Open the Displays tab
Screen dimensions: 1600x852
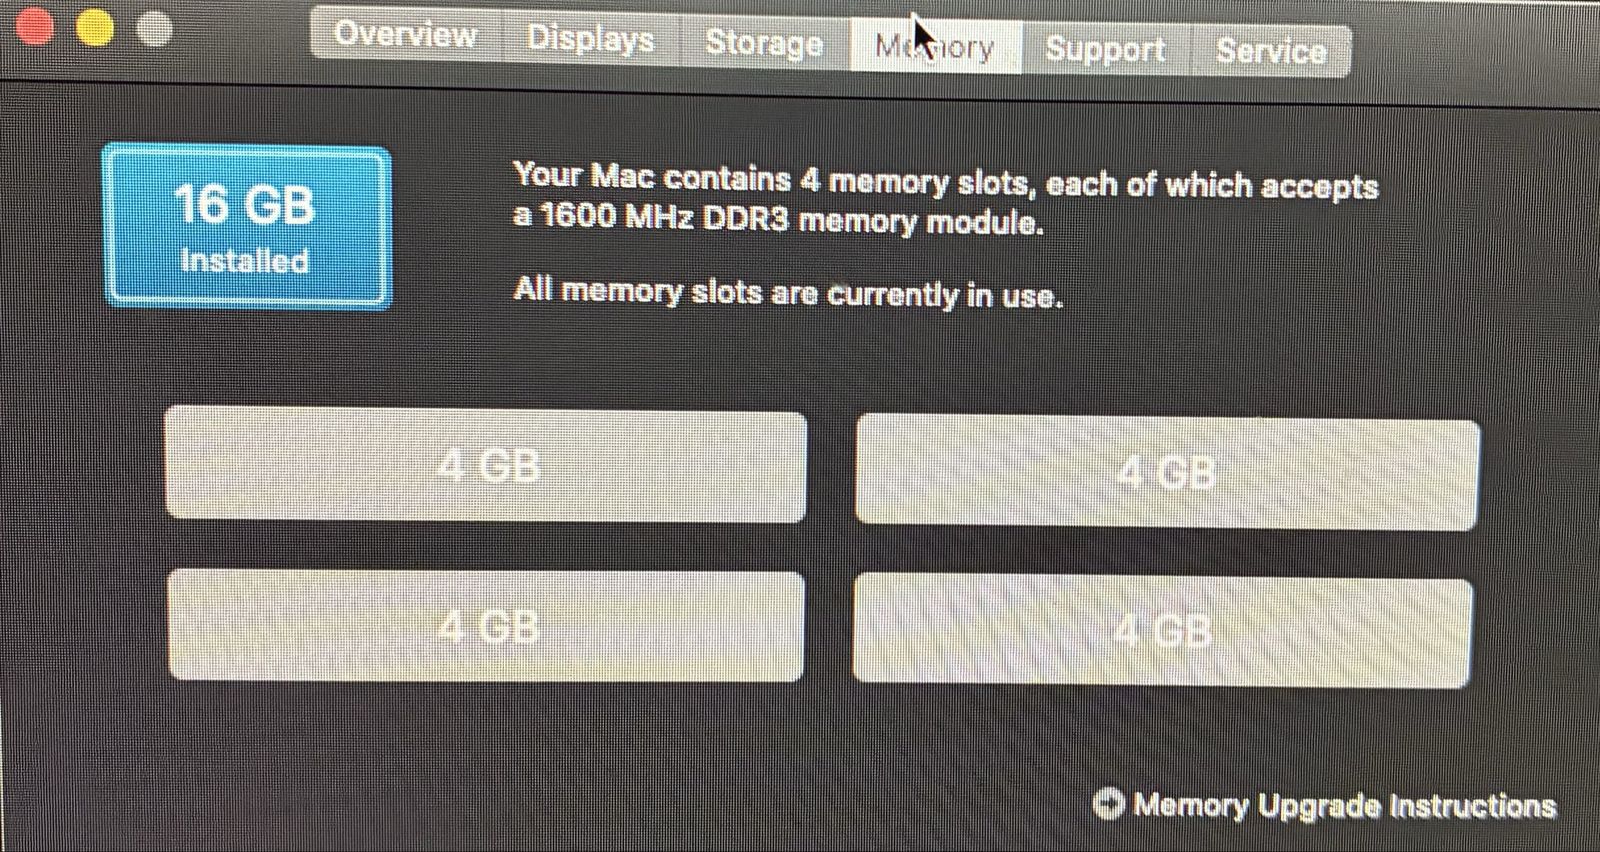590,39
